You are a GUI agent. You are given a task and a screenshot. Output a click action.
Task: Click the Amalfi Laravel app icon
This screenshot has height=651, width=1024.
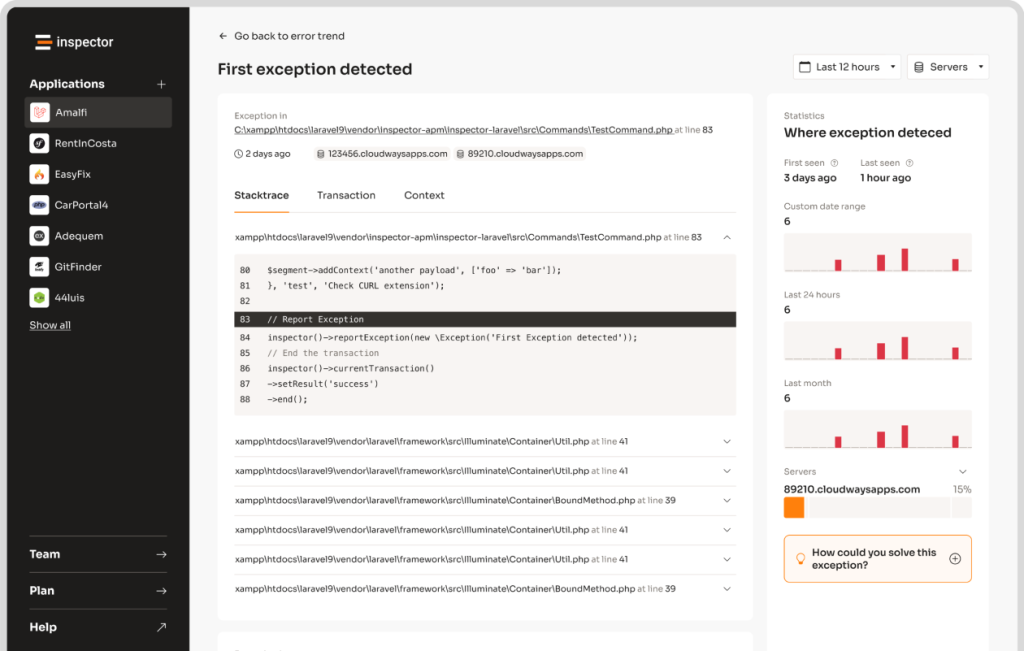tap(40, 113)
